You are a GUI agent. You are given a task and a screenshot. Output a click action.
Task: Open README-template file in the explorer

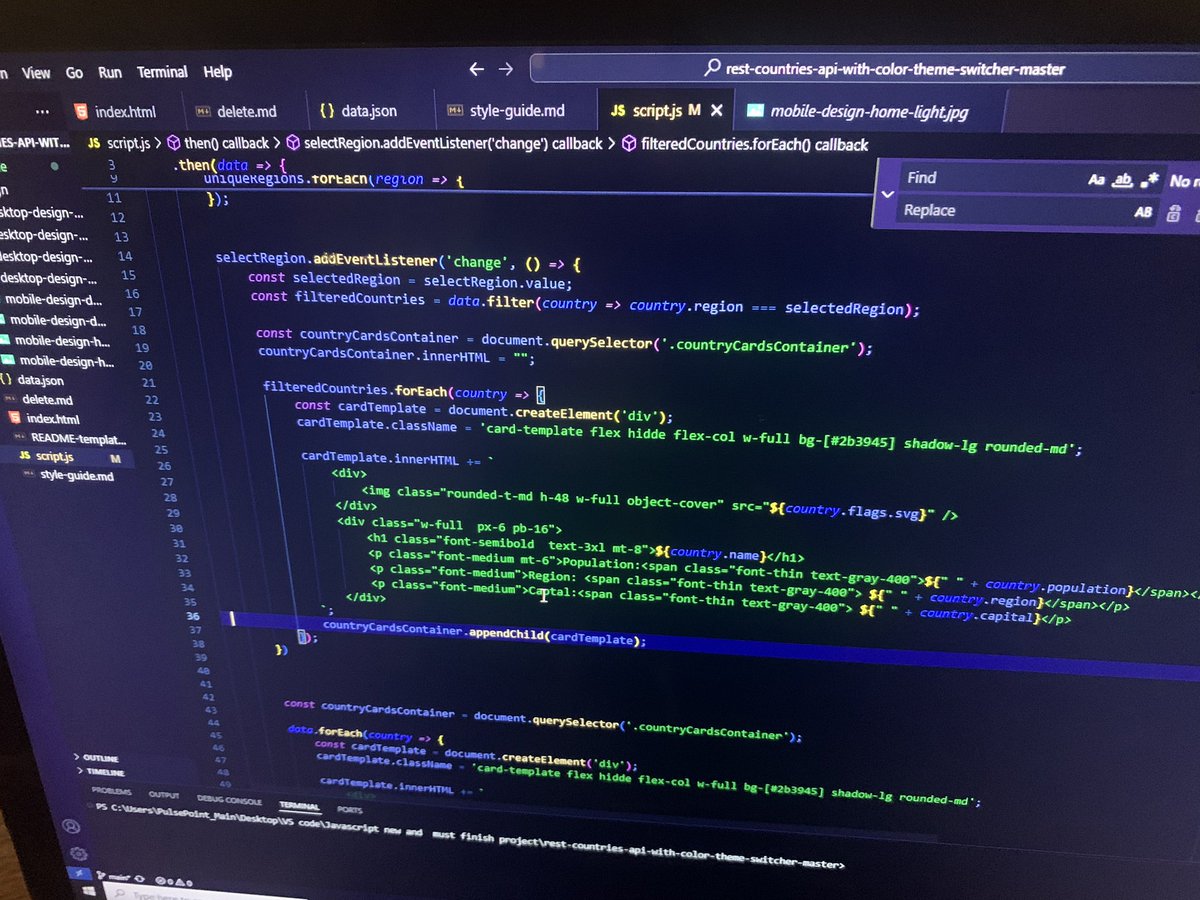coord(78,438)
